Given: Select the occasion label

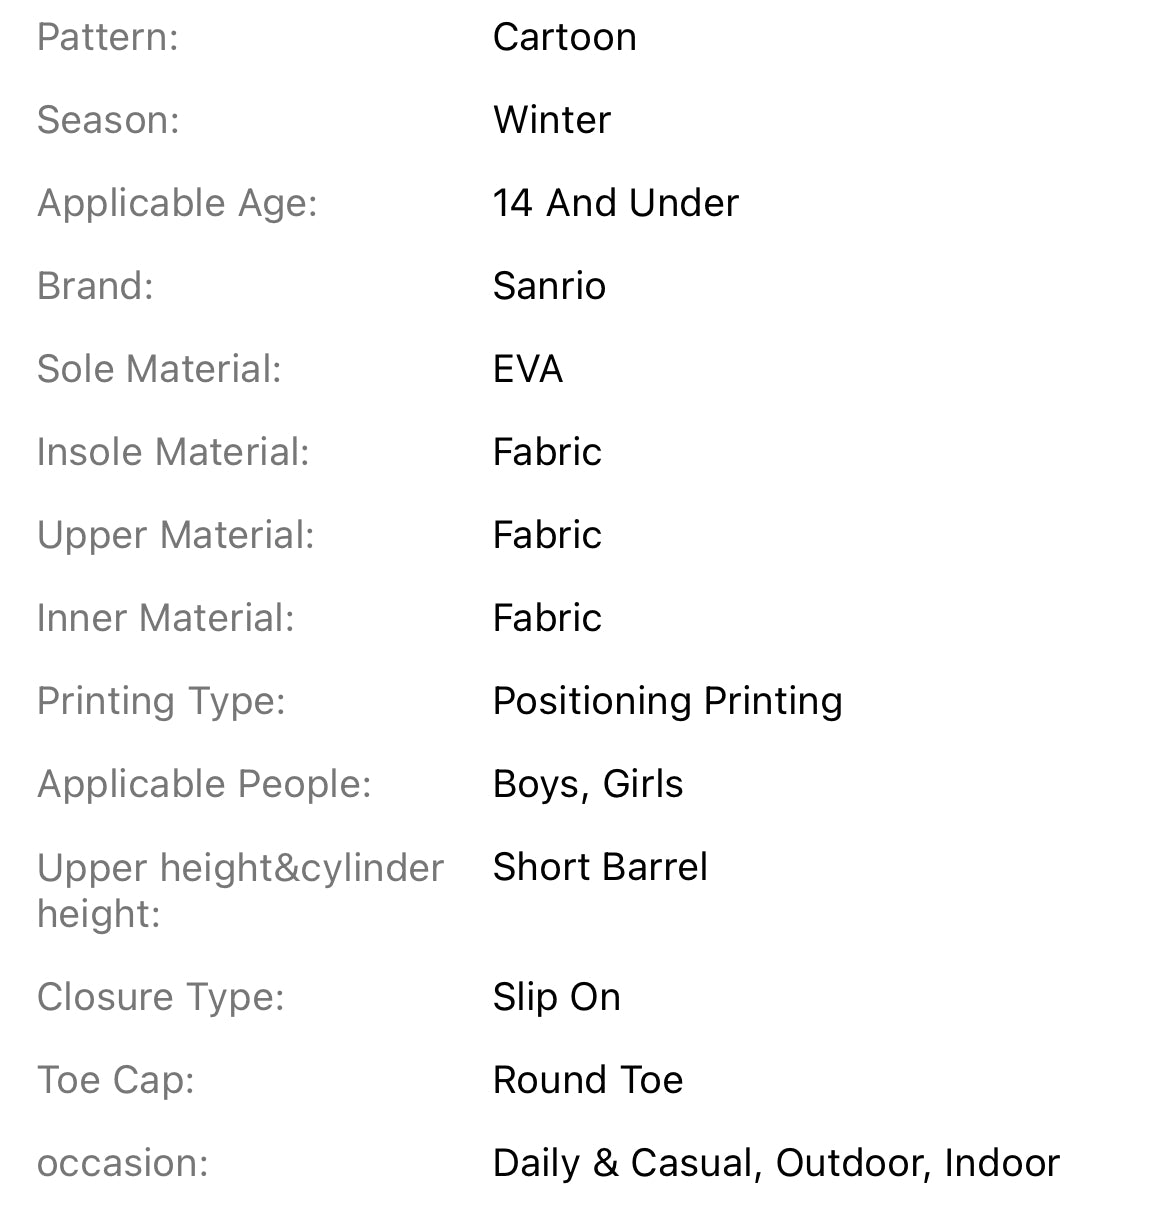Looking at the screenshot, I should (122, 1163).
